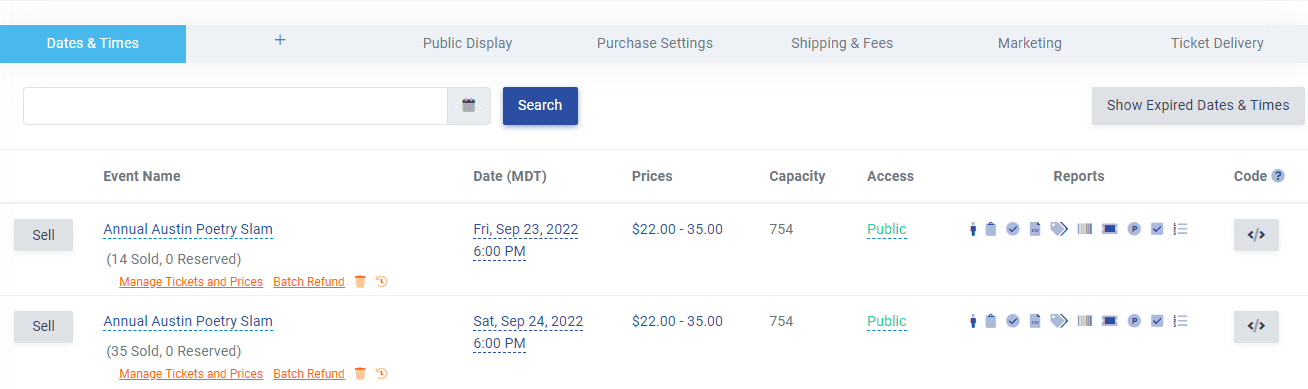Viewport: 1308px width, 389px height.
Task: Switch to Public Display tab
Action: pos(467,43)
